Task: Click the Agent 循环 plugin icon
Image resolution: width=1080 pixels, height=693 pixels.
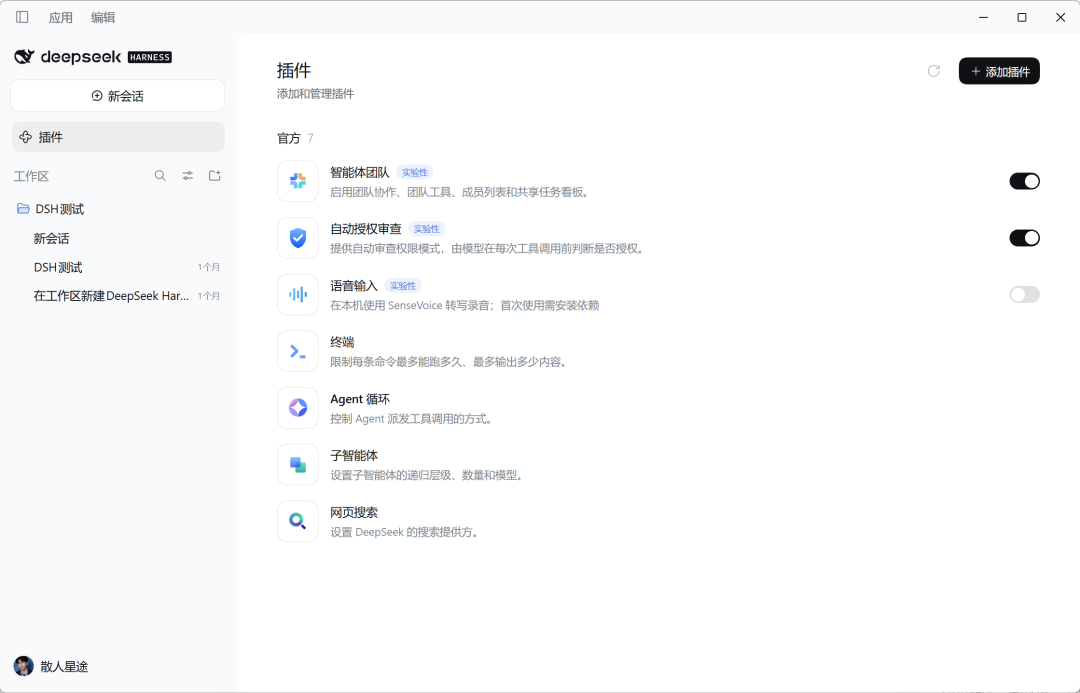Action: pyautogui.click(x=298, y=408)
